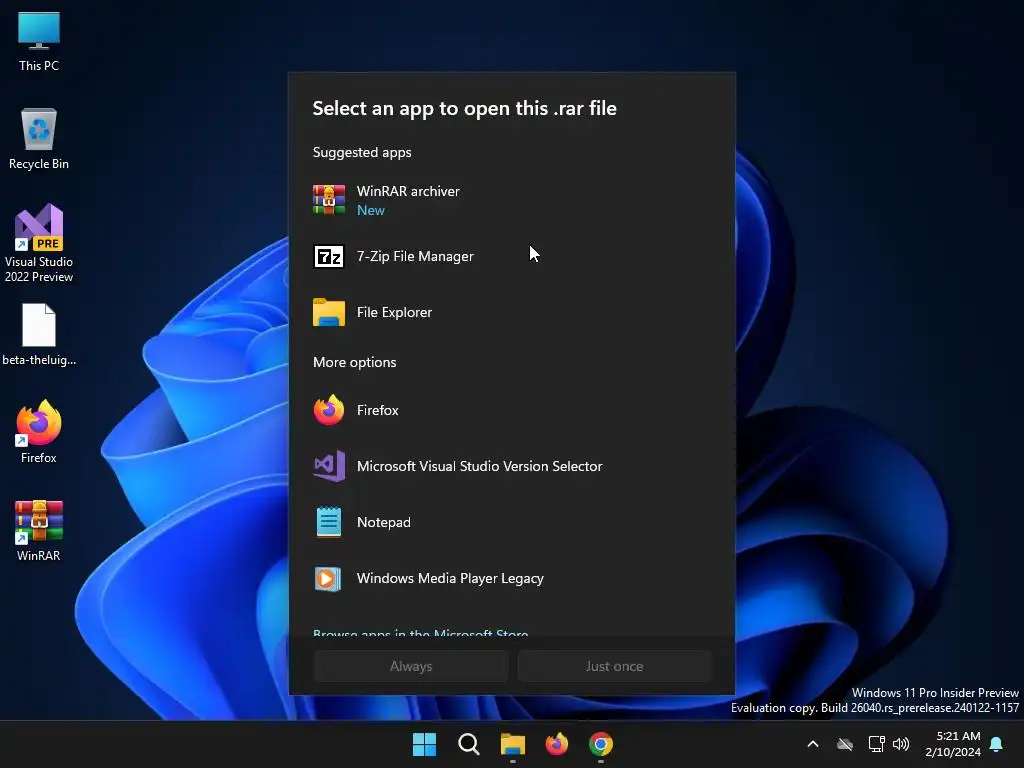Click 'Microsoft Visual Studio Version Selector' text

(x=479, y=466)
